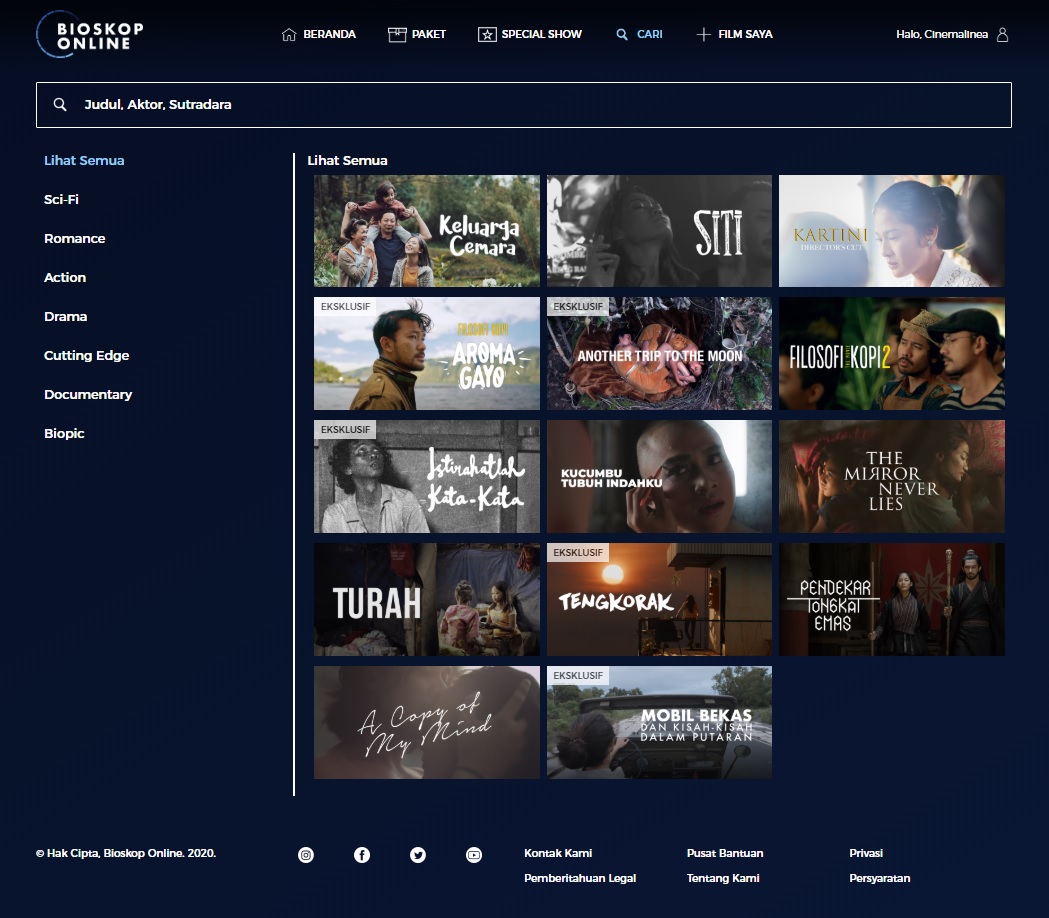Click the magnifier inside the search box
The image size is (1049, 918).
pyautogui.click(x=60, y=104)
